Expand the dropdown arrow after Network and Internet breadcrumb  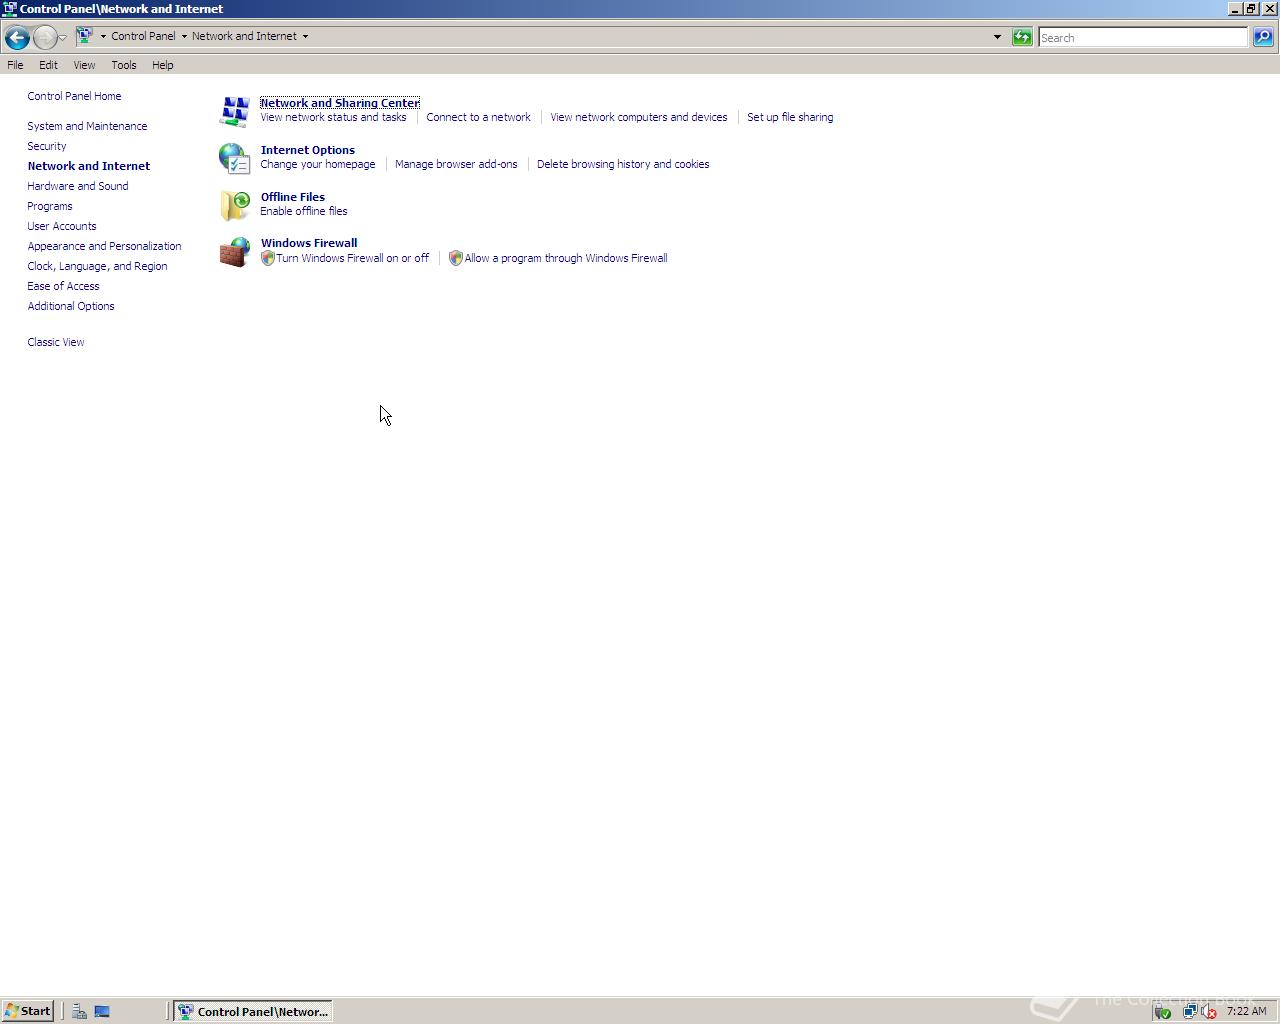[305, 36]
